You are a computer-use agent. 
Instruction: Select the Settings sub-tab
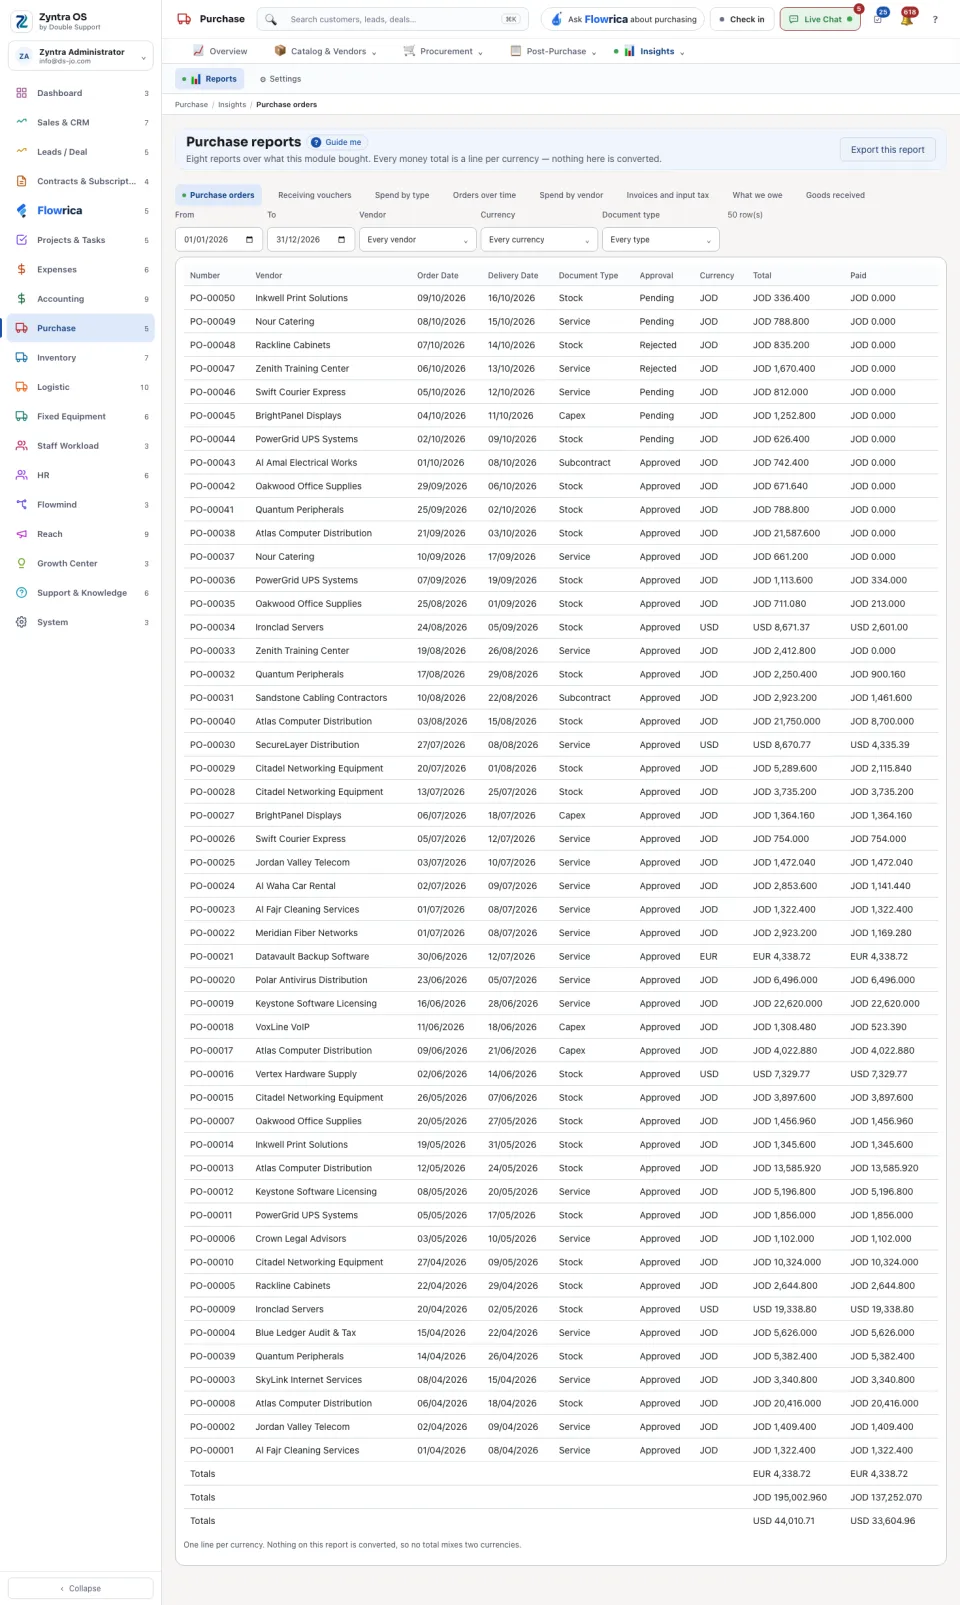click(x=280, y=79)
